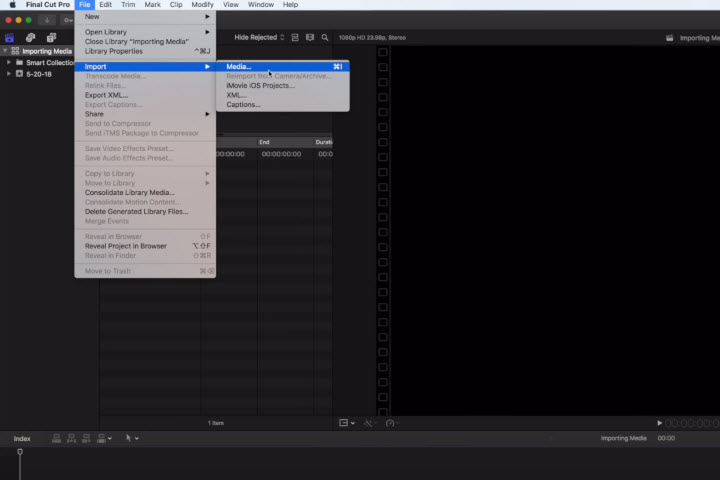Viewport: 720px width, 480px height.
Task: Select Delete Generated Library Files...
Action: click(136, 212)
